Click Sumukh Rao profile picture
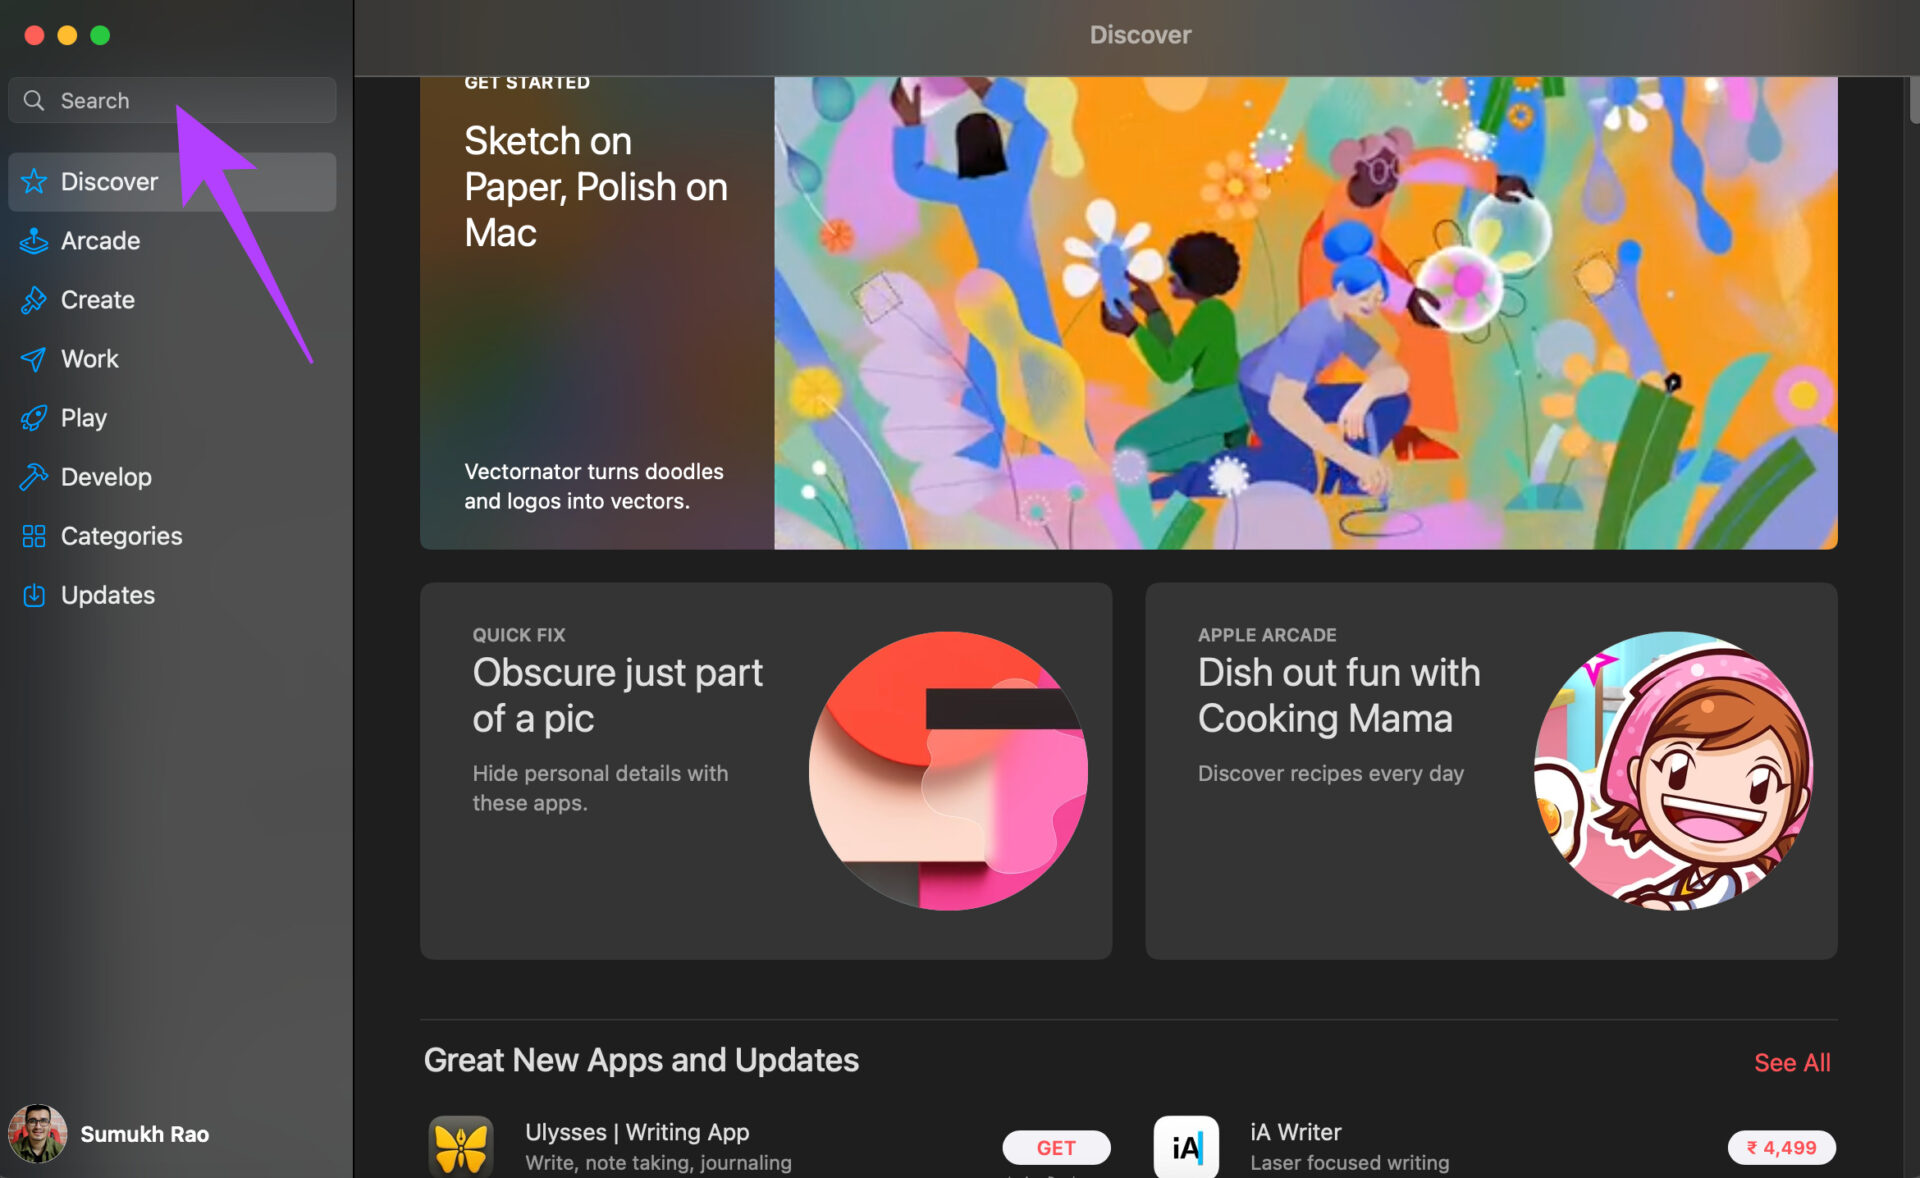 (x=40, y=1133)
